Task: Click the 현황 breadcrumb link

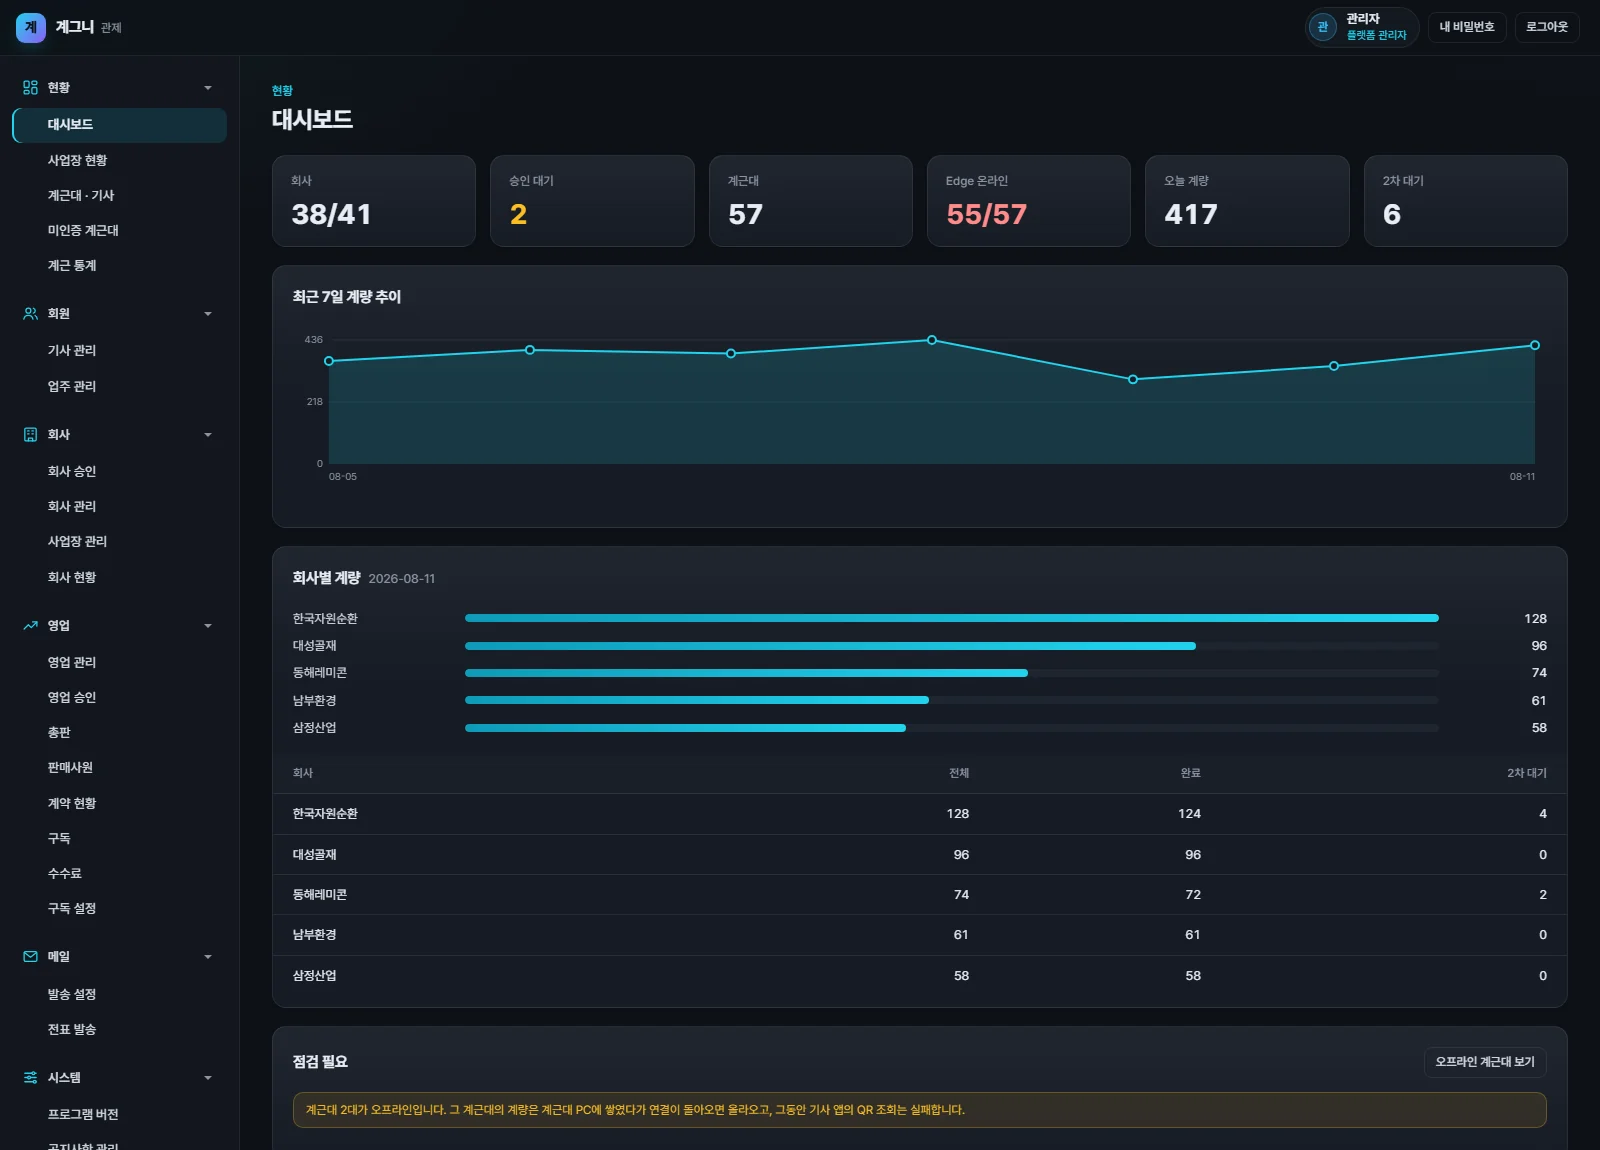Action: coord(282,91)
